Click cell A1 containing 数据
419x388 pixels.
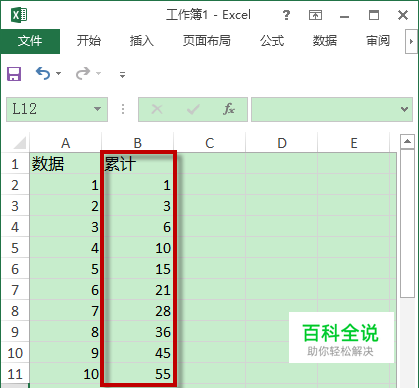tap(65, 164)
